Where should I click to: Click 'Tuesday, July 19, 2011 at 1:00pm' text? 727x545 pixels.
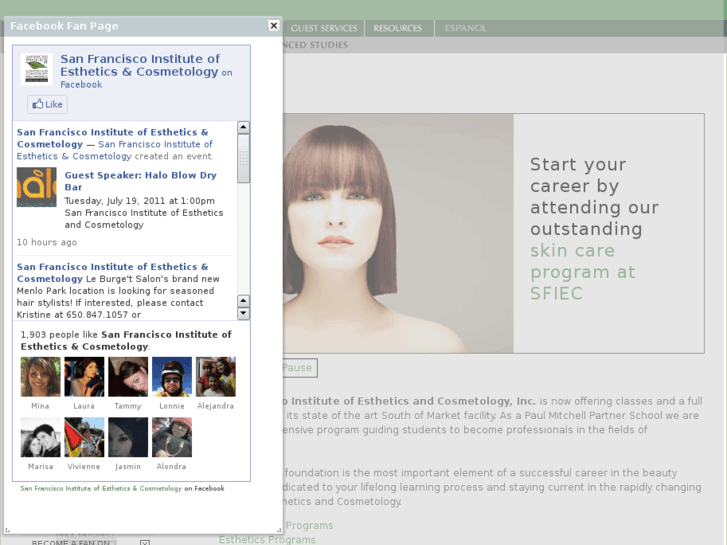[140, 201]
